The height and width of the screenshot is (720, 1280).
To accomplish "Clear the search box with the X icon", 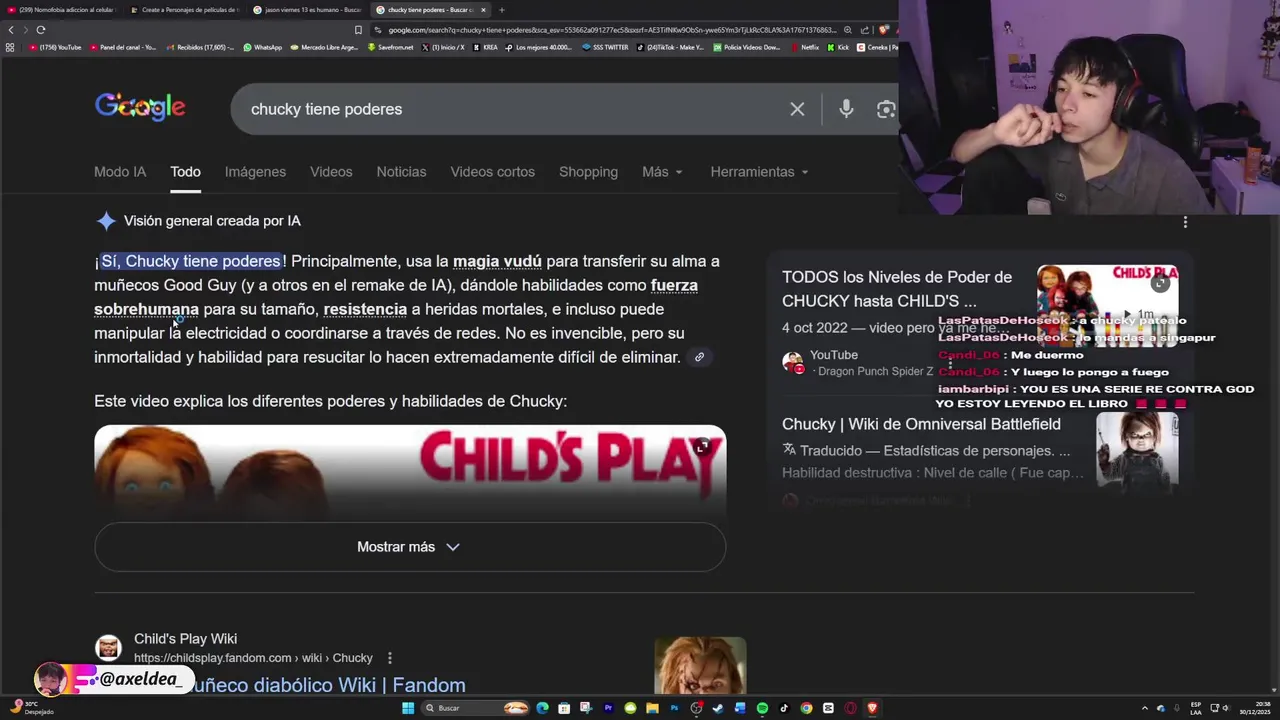I will (797, 109).
